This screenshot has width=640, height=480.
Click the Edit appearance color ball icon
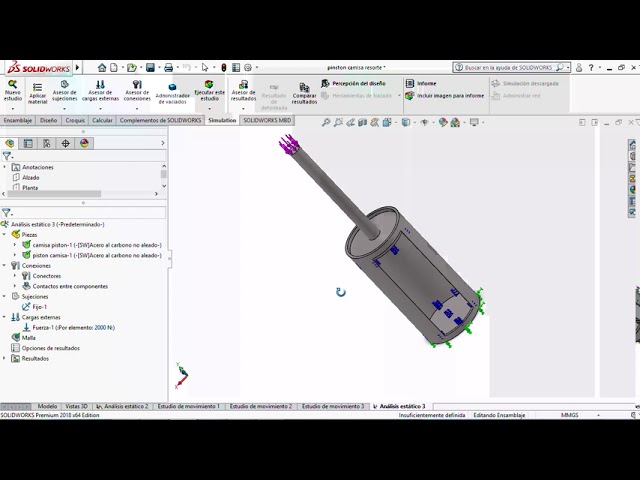point(443,122)
